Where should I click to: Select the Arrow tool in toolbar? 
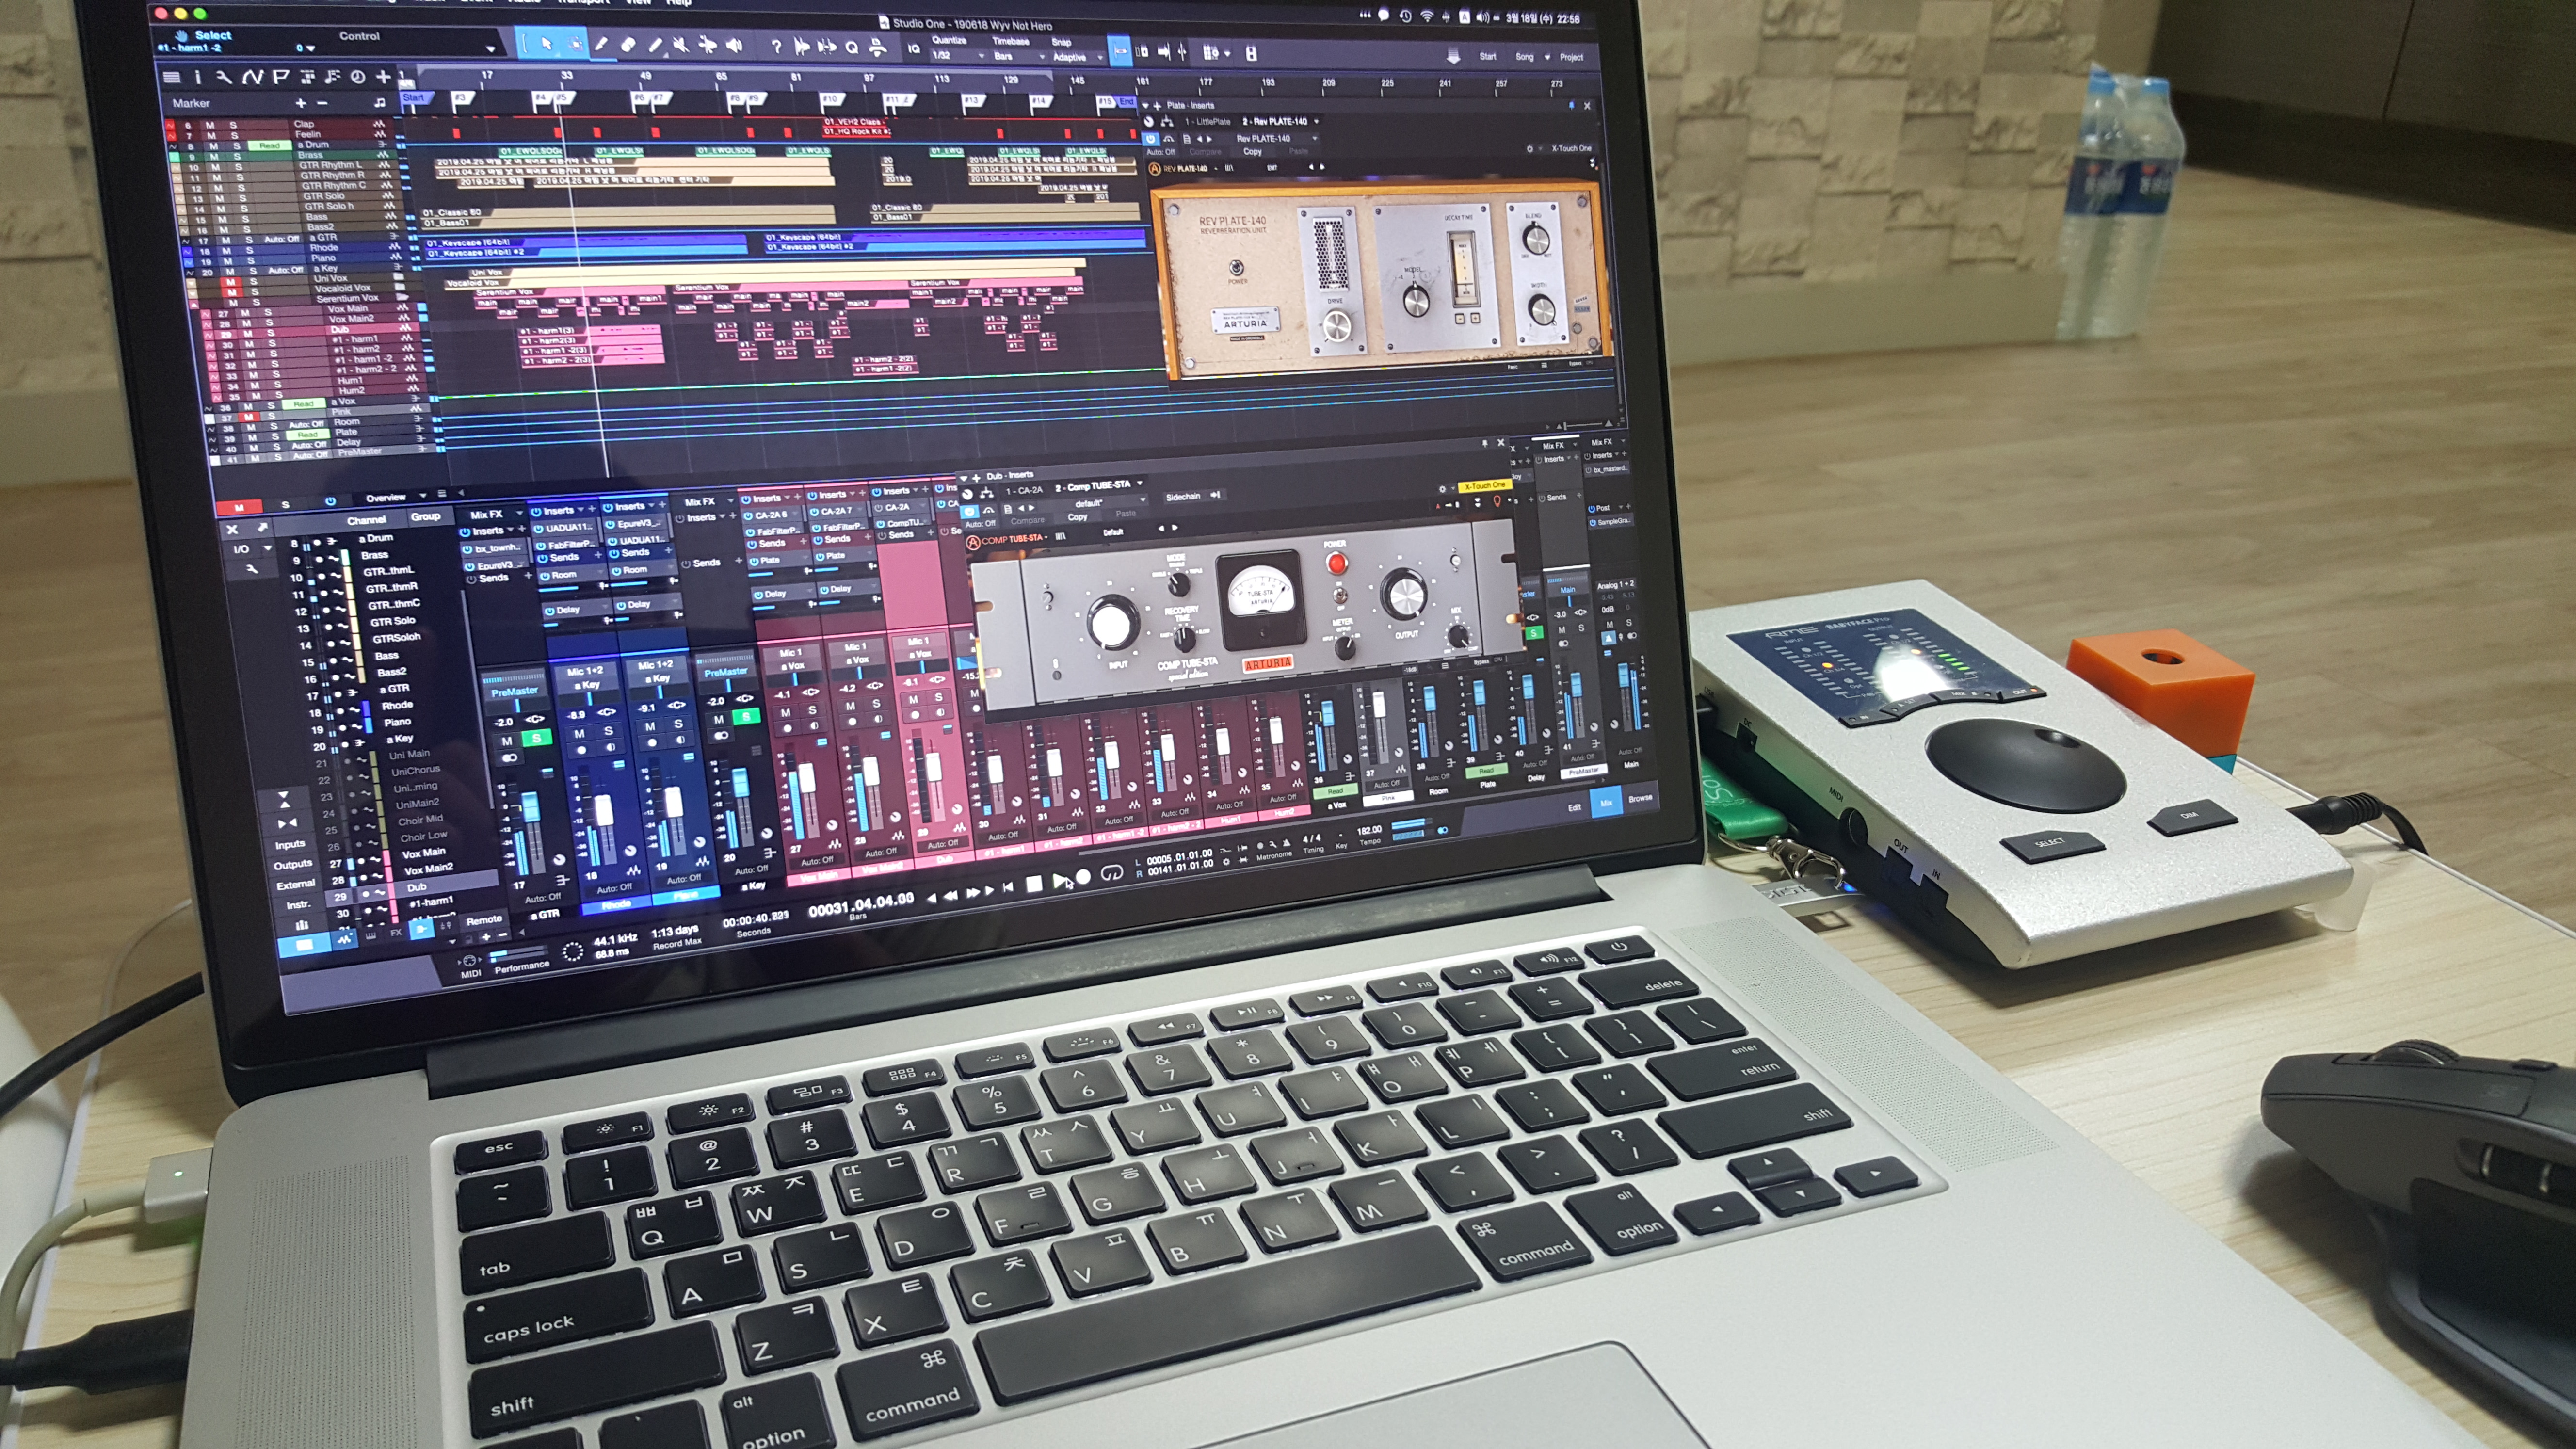click(546, 44)
